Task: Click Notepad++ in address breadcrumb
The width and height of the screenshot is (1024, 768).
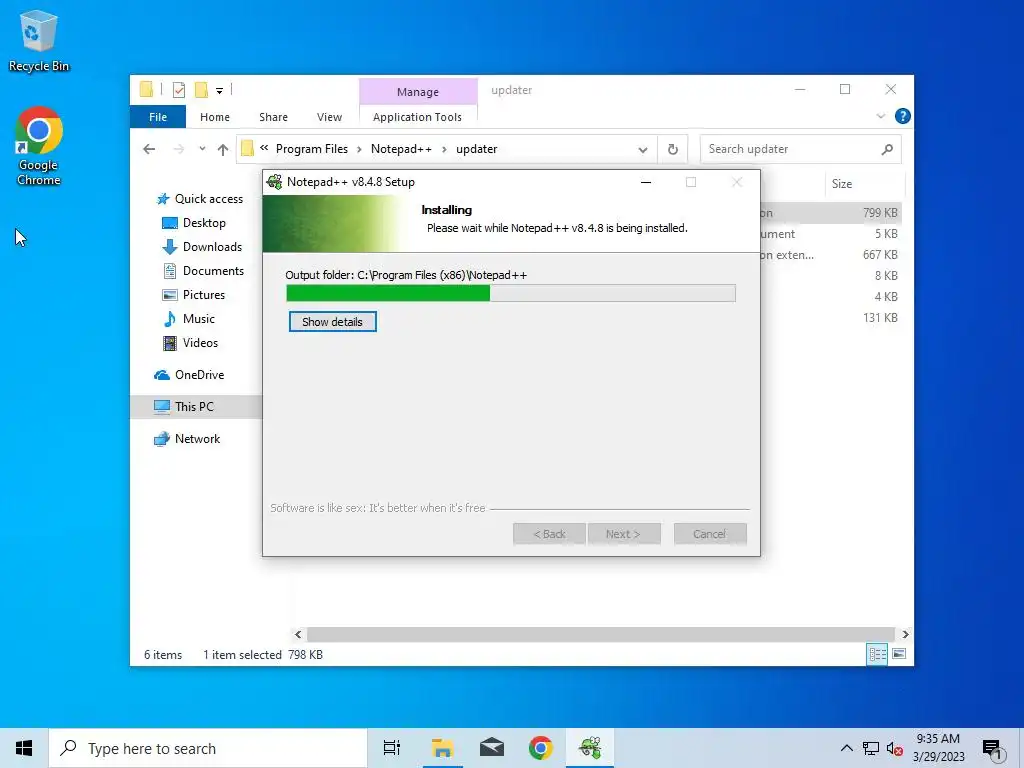Action: [x=401, y=149]
